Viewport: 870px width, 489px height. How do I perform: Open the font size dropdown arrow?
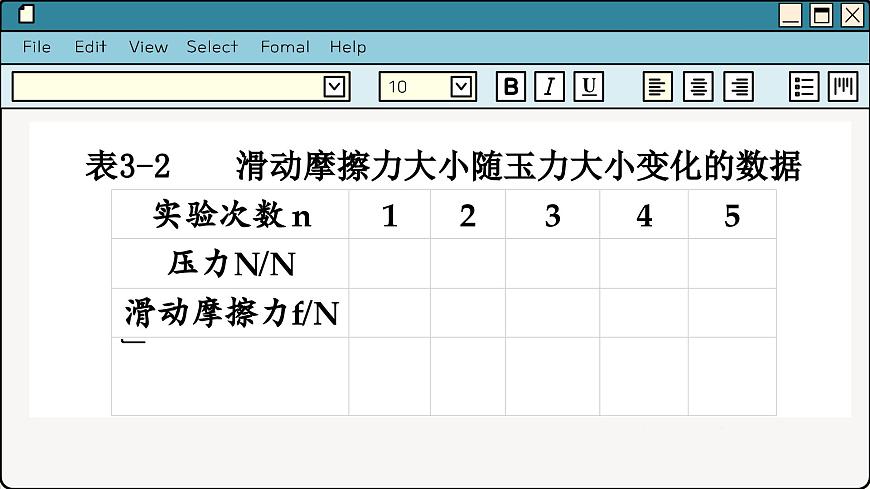click(461, 87)
